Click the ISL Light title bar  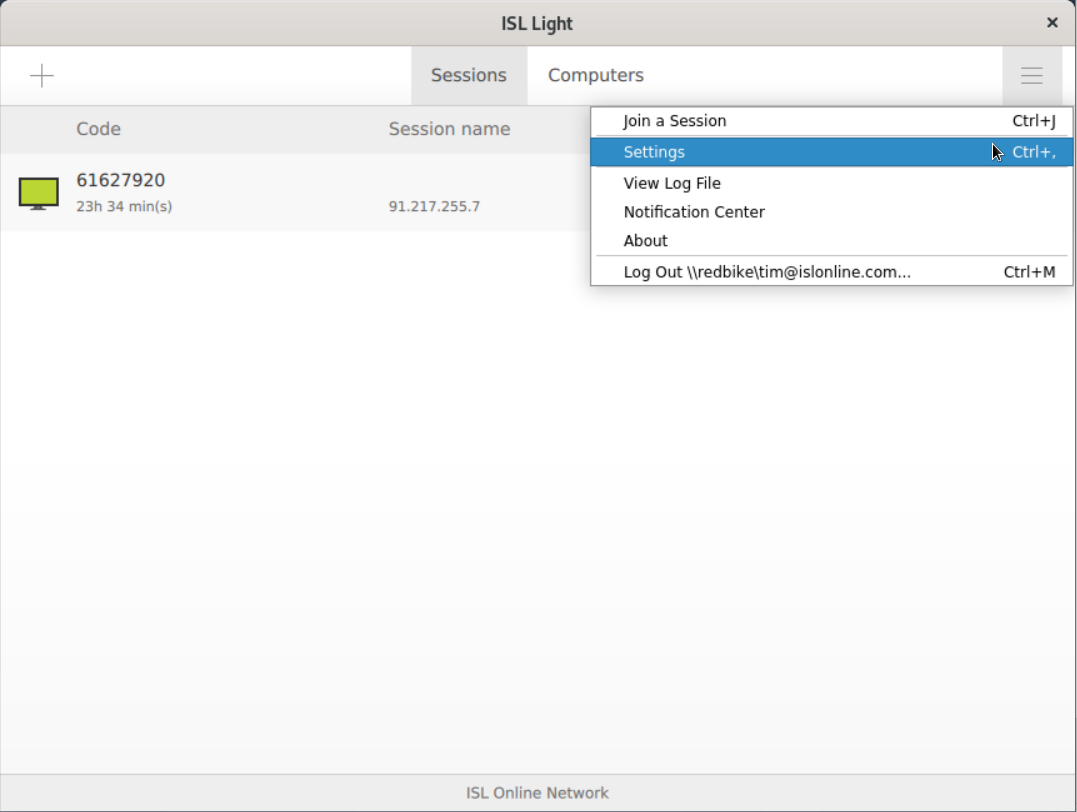tap(538, 22)
